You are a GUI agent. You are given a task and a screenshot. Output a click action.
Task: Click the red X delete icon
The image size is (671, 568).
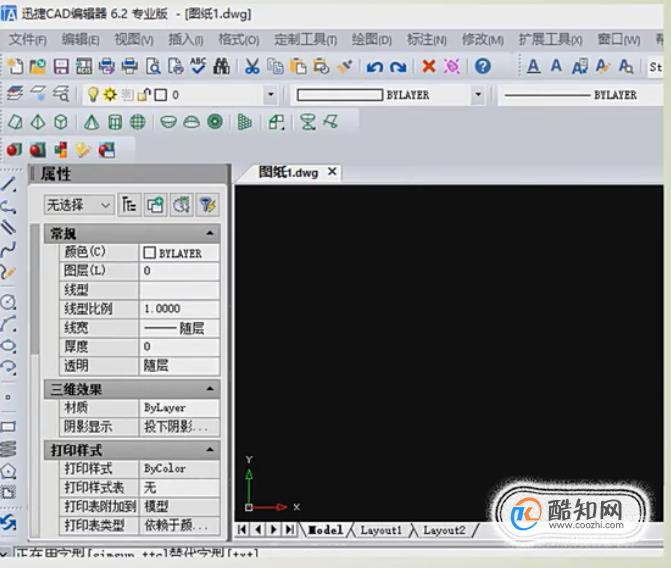click(429, 66)
